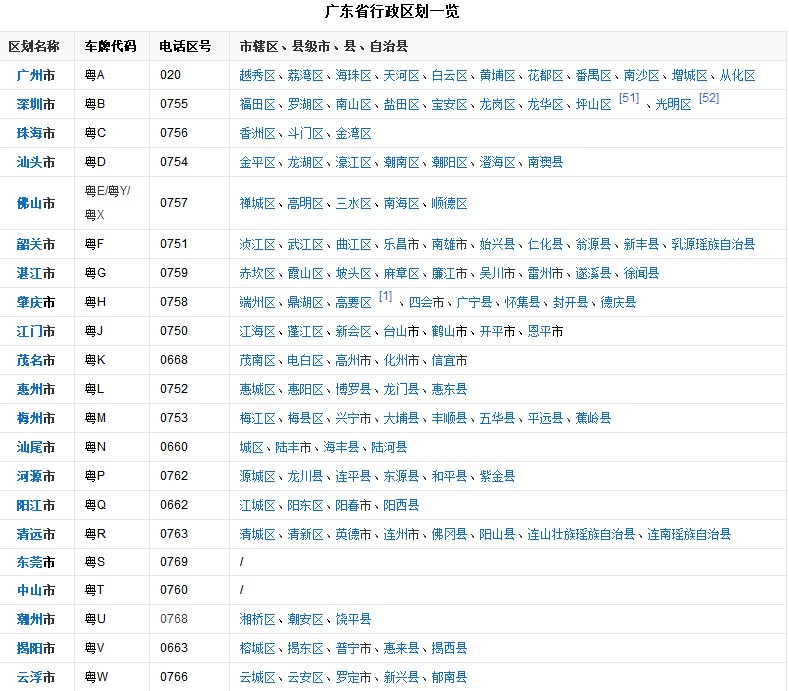Click the 光明区 district link
The image size is (789, 691).
point(673,104)
